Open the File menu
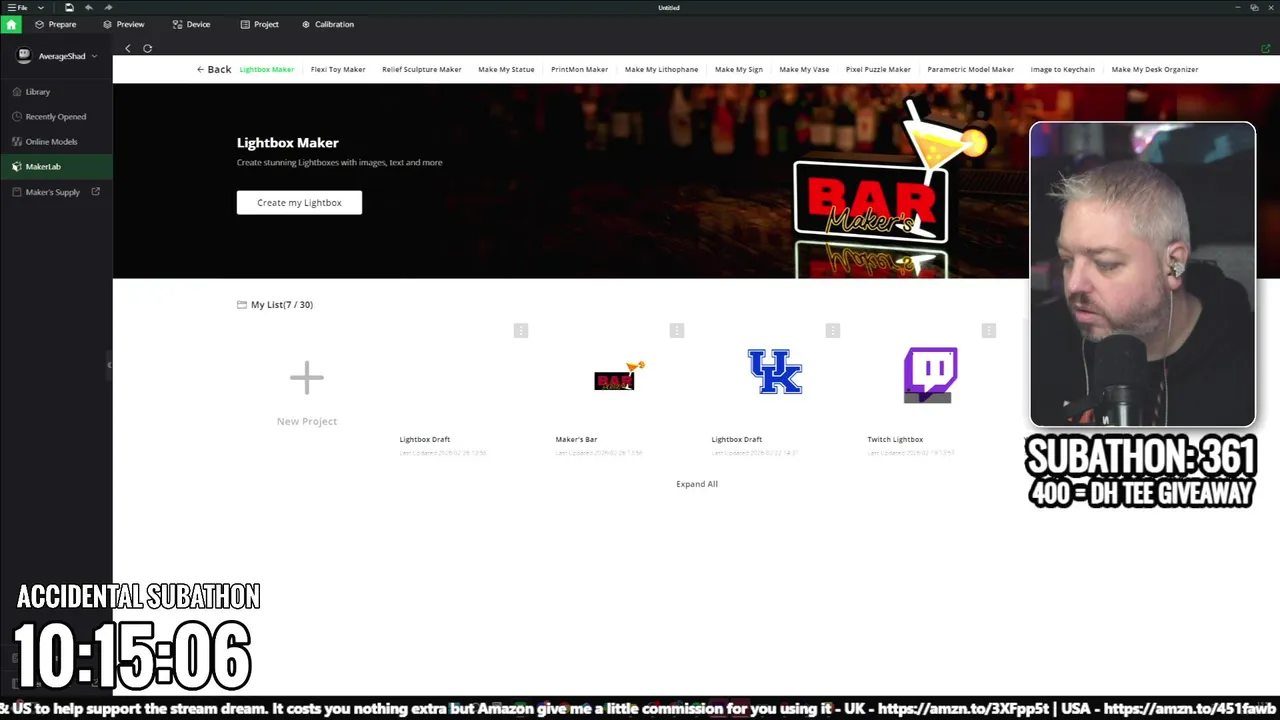1280x720 pixels. pos(17,7)
